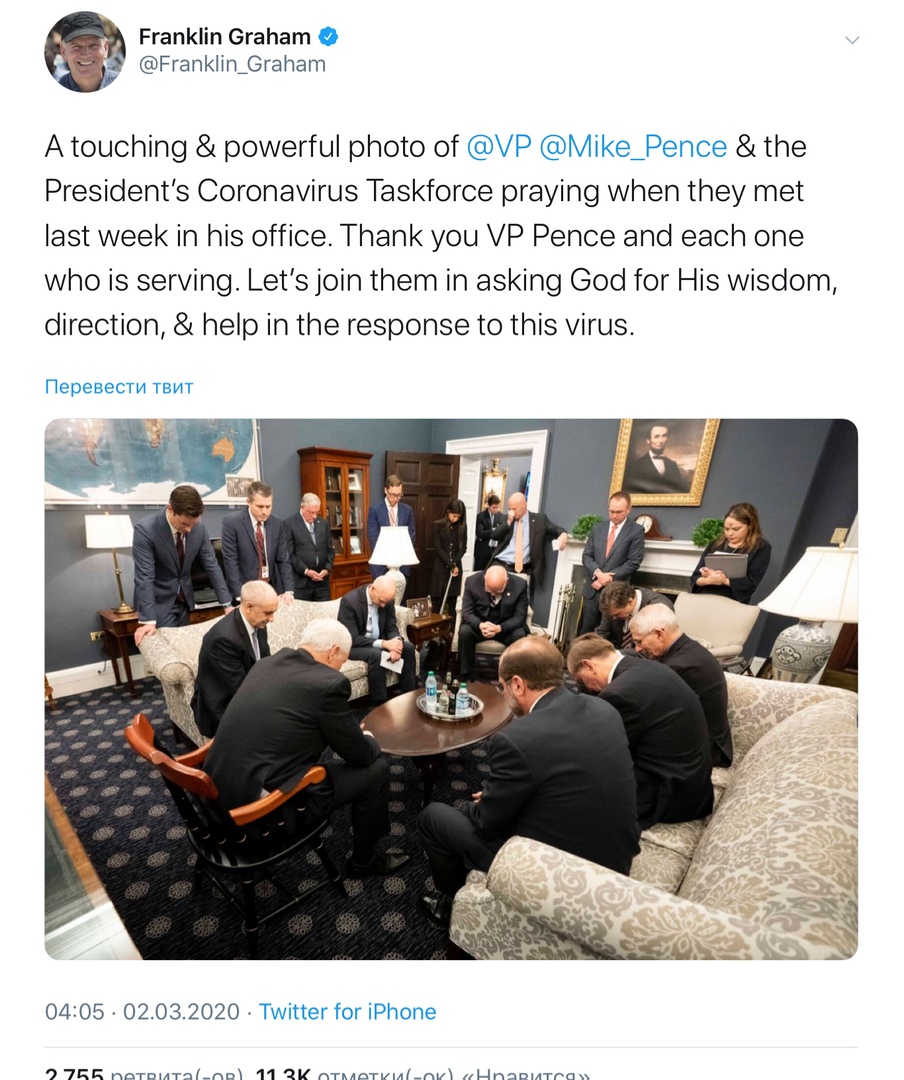Follow the @VP mention link

[498, 147]
